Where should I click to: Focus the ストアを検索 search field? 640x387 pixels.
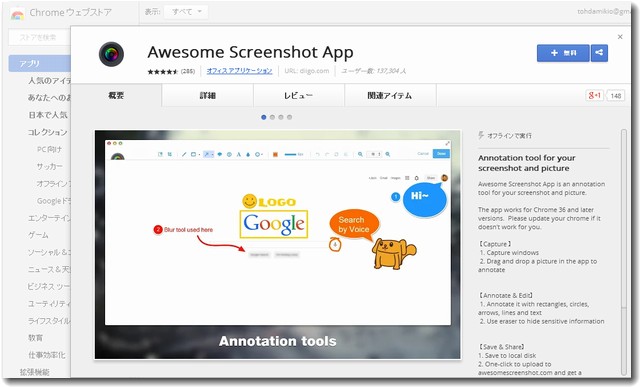click(39, 38)
